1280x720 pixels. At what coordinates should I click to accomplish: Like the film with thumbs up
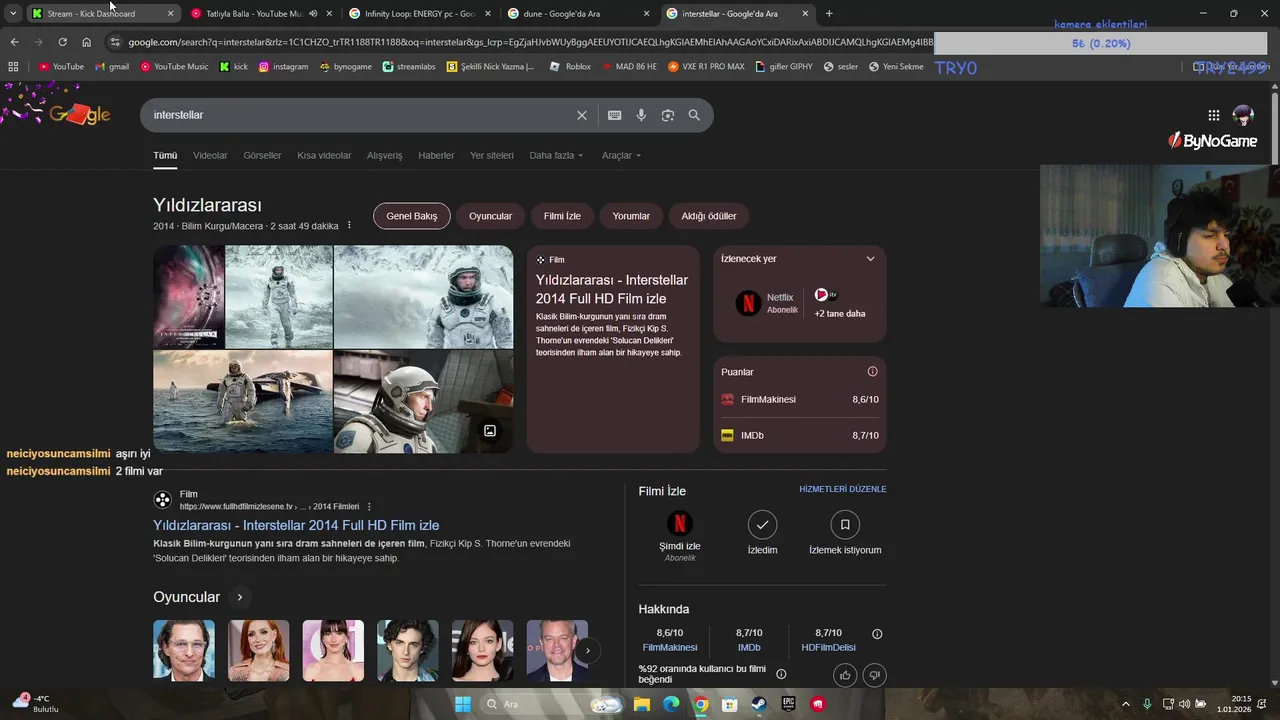coord(845,675)
